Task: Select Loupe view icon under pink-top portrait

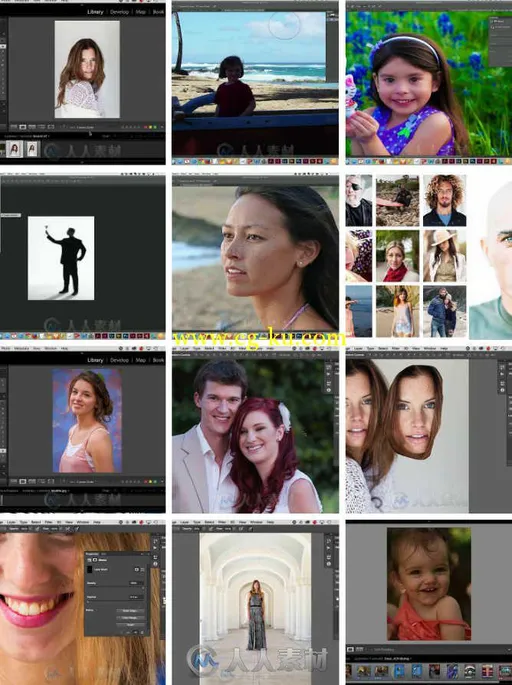Action: coord(23,481)
